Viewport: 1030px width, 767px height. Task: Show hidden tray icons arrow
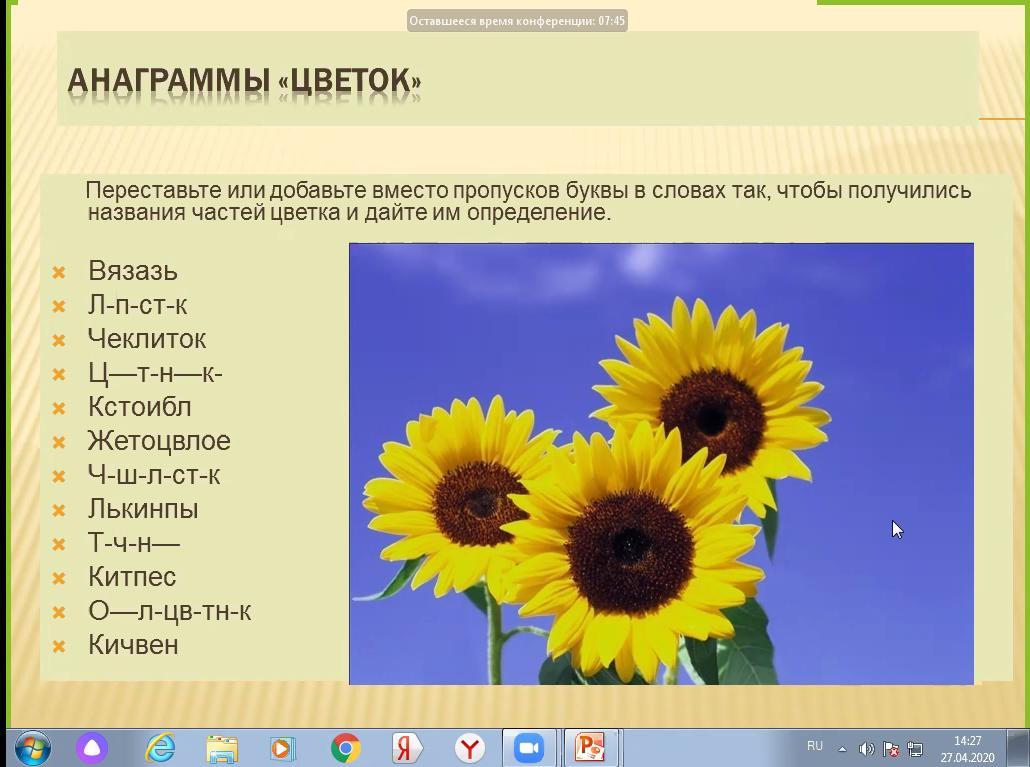(843, 749)
